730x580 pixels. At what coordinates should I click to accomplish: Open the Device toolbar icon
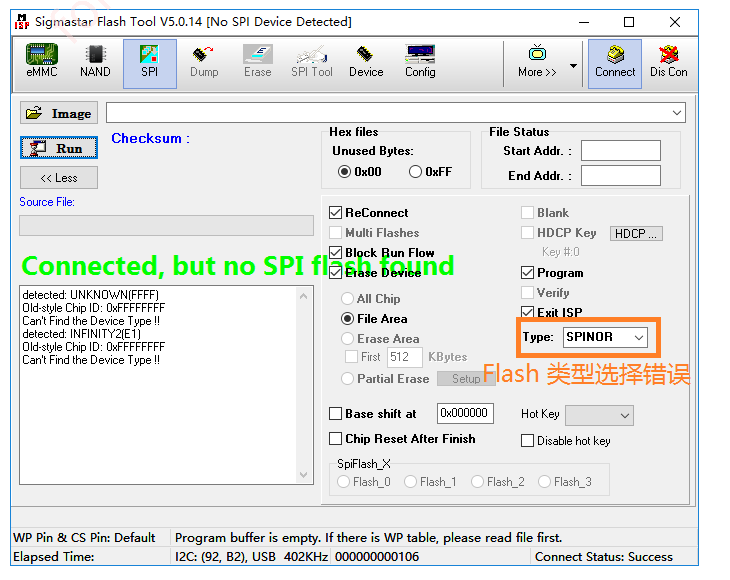366,61
